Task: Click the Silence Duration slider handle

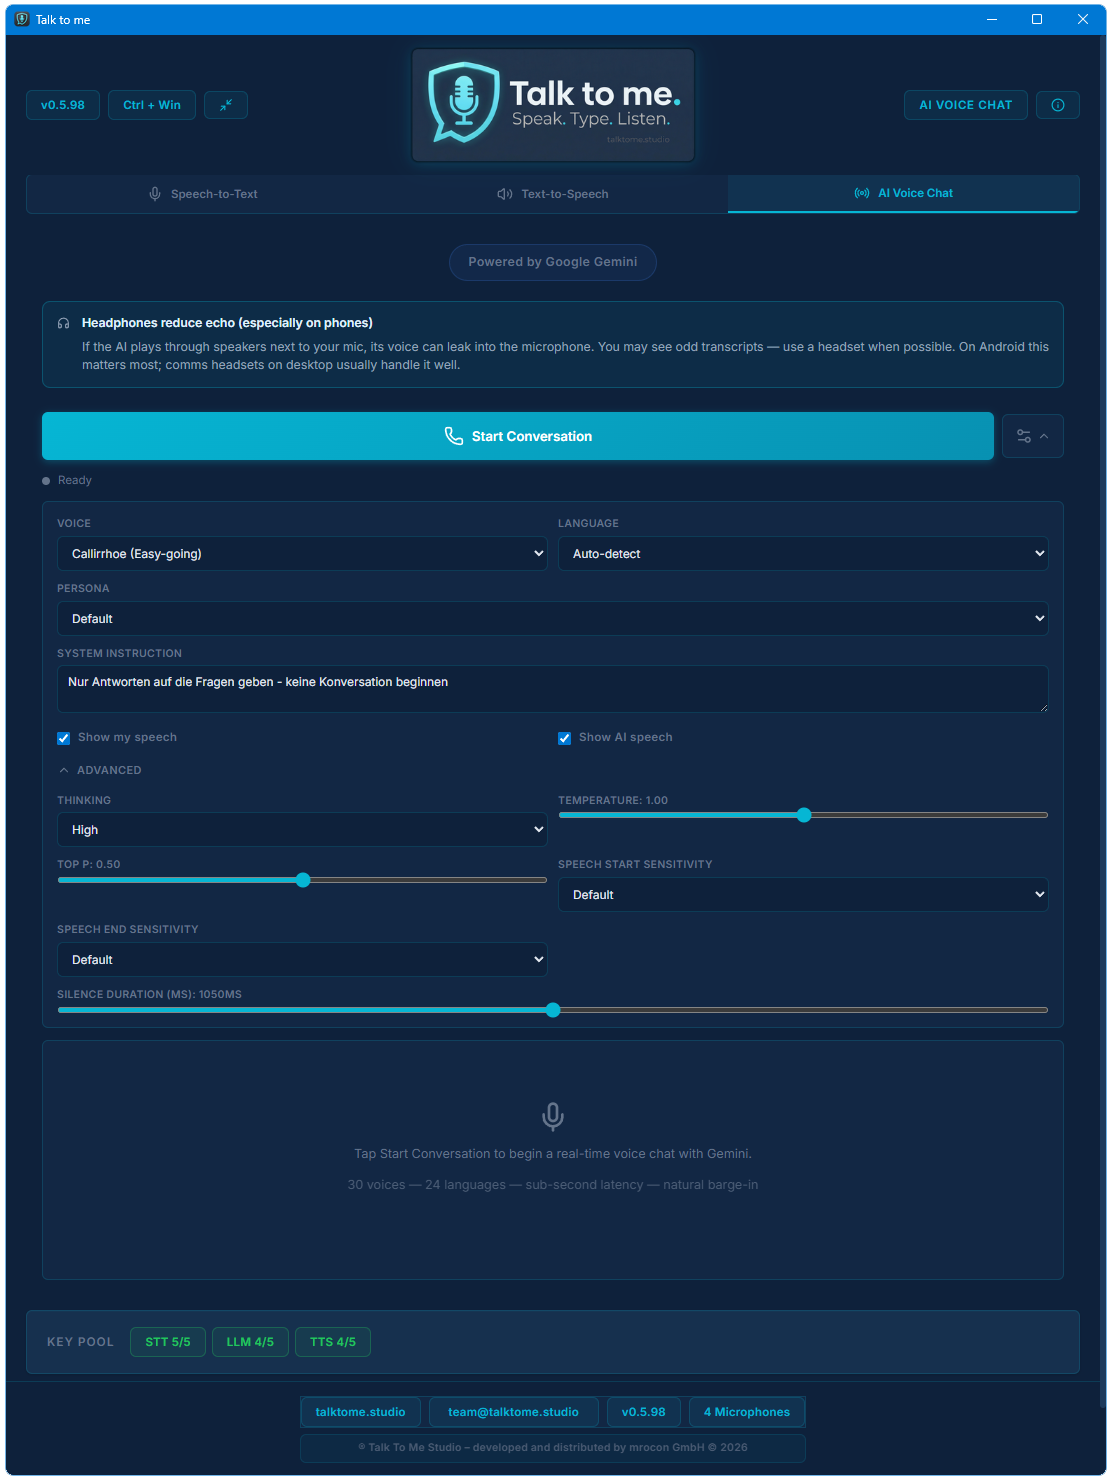Action: pyautogui.click(x=553, y=1010)
